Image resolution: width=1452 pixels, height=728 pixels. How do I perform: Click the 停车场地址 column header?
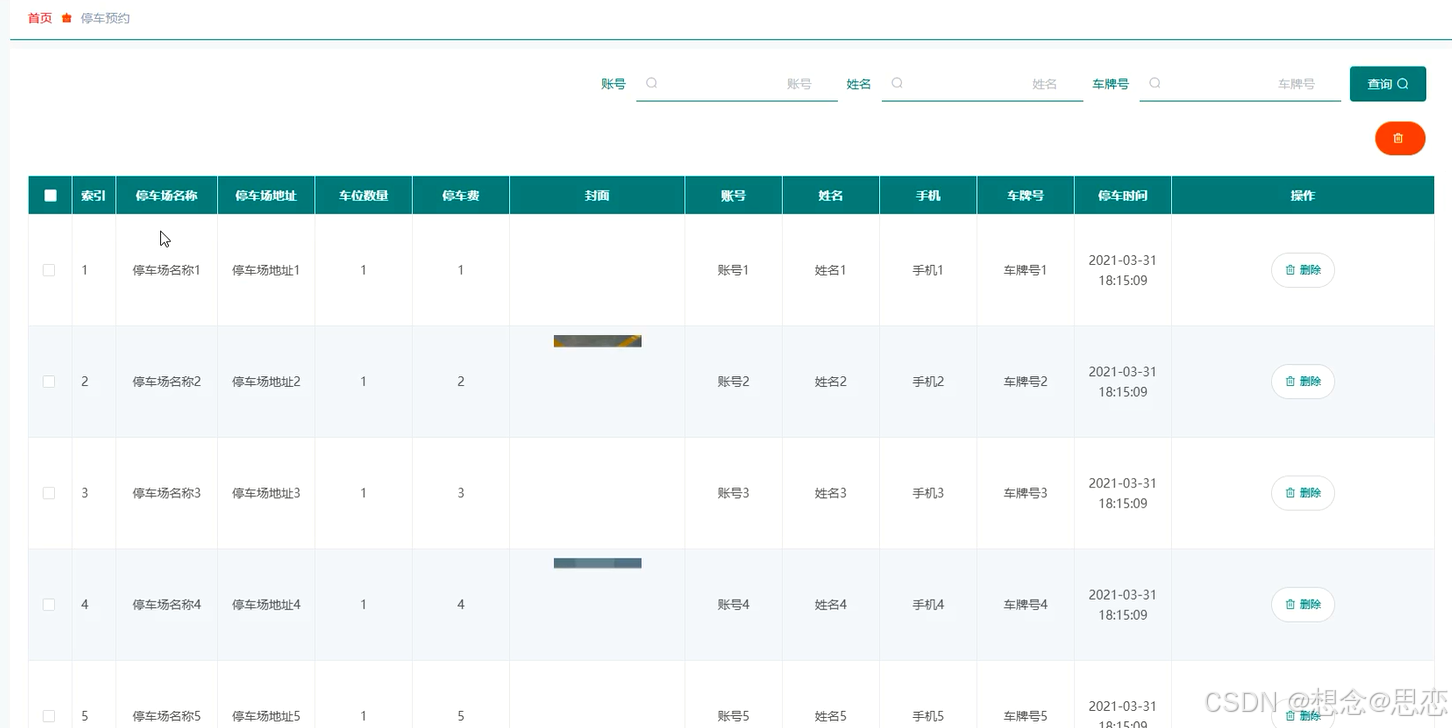click(x=266, y=196)
